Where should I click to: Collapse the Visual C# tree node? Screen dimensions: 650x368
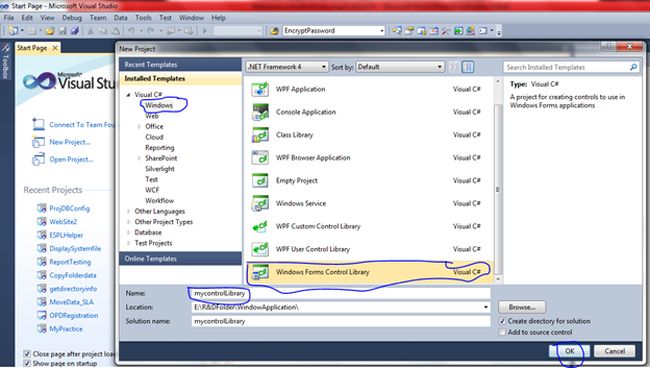tap(128, 95)
